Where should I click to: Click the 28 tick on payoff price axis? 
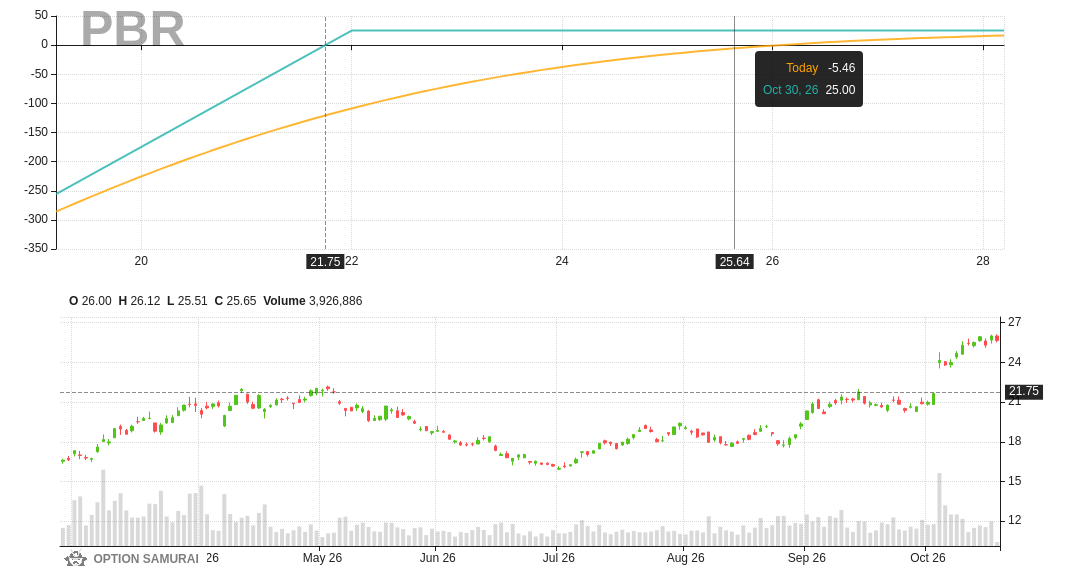[983, 260]
